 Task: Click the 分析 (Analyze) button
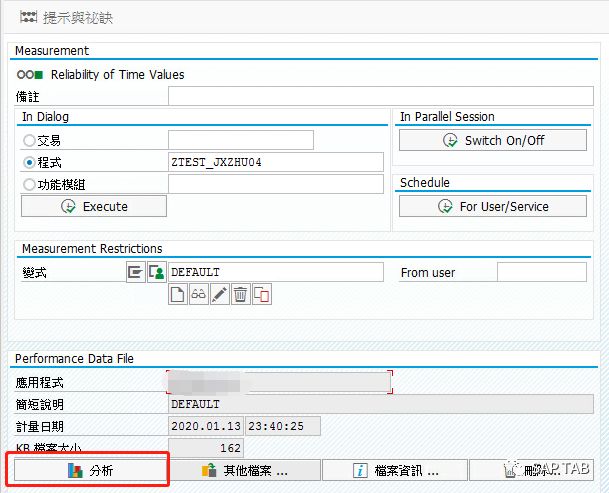point(90,470)
